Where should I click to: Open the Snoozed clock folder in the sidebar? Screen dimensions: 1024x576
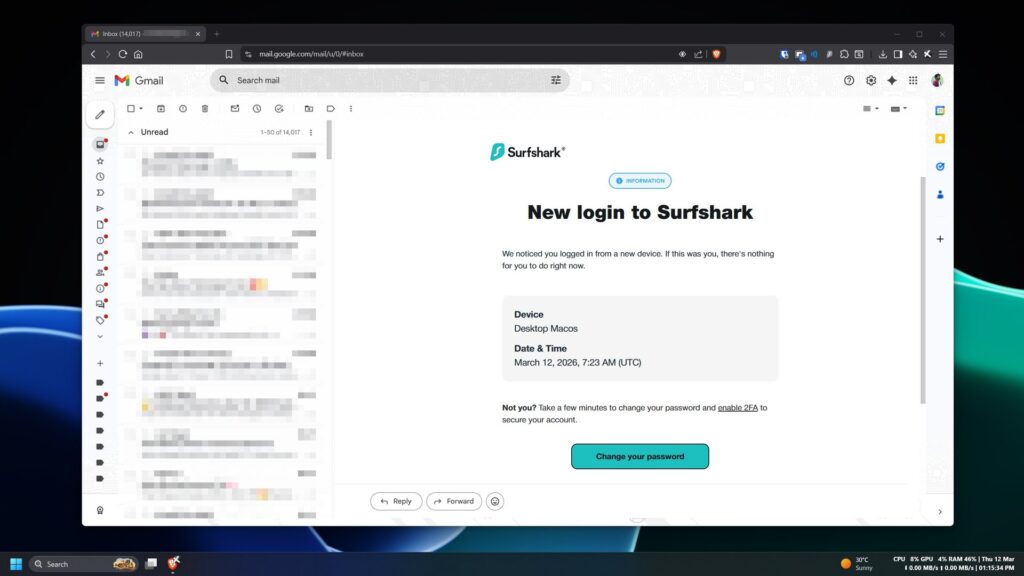click(100, 177)
